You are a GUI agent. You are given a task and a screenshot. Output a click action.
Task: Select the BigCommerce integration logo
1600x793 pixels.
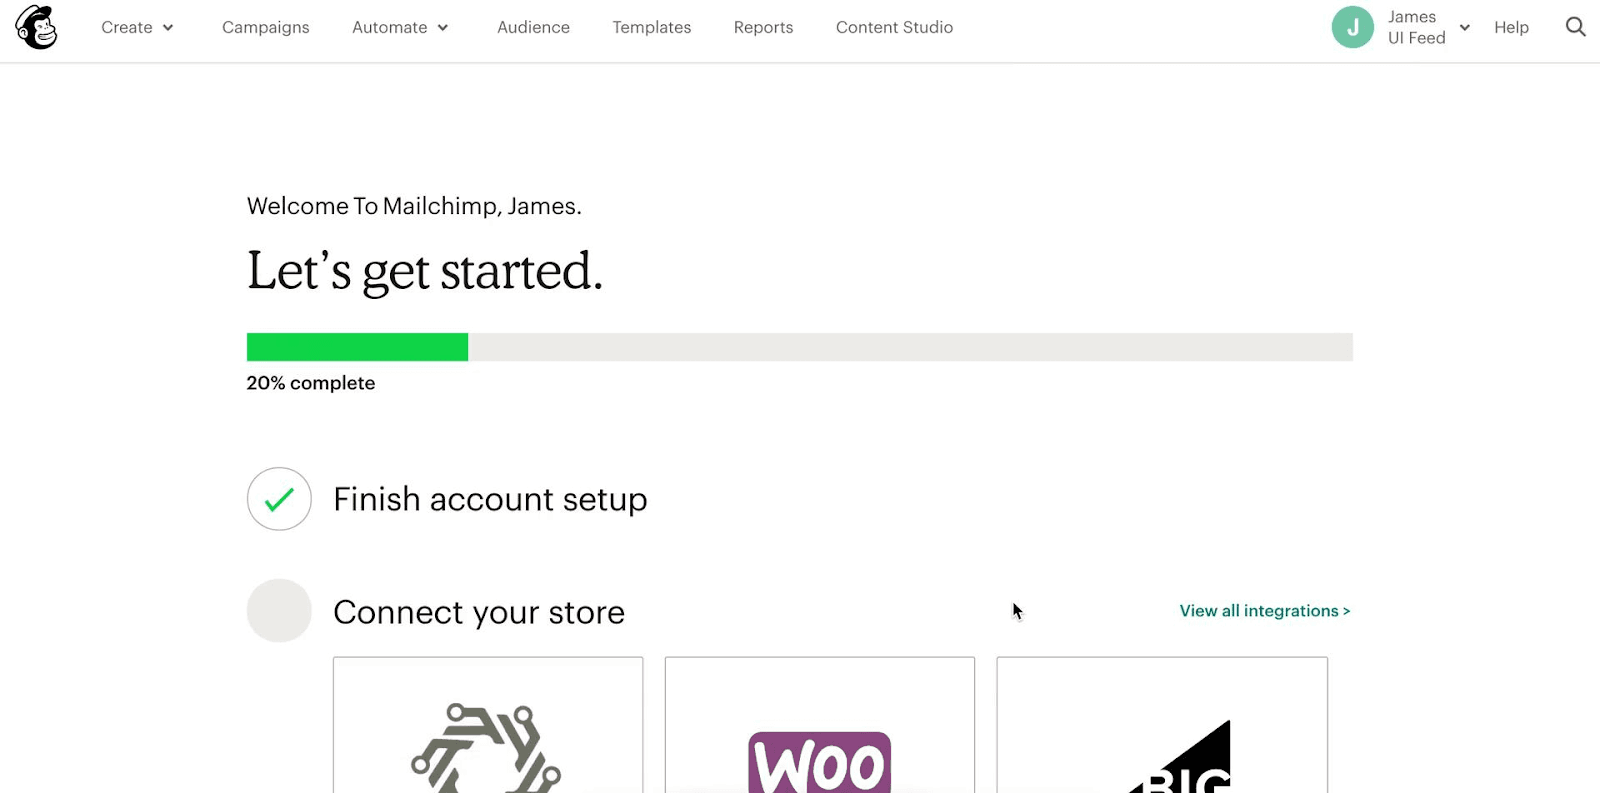coord(1181,757)
